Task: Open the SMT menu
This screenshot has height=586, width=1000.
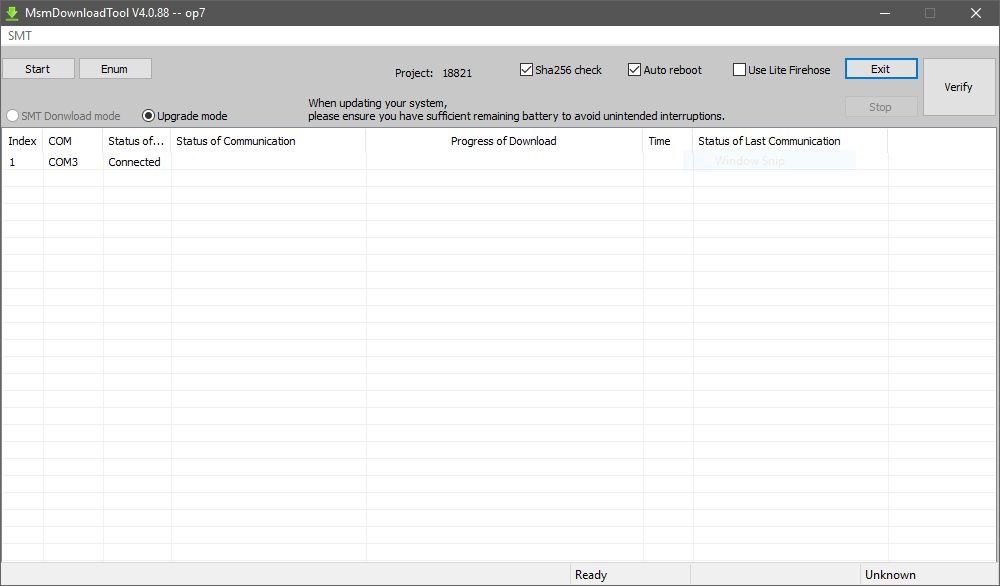Action: (x=19, y=35)
